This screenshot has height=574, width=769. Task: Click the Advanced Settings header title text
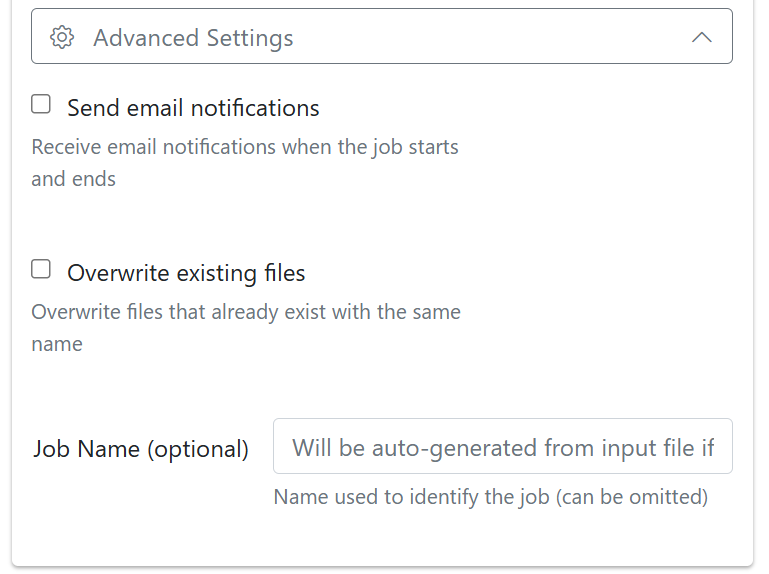click(x=193, y=38)
